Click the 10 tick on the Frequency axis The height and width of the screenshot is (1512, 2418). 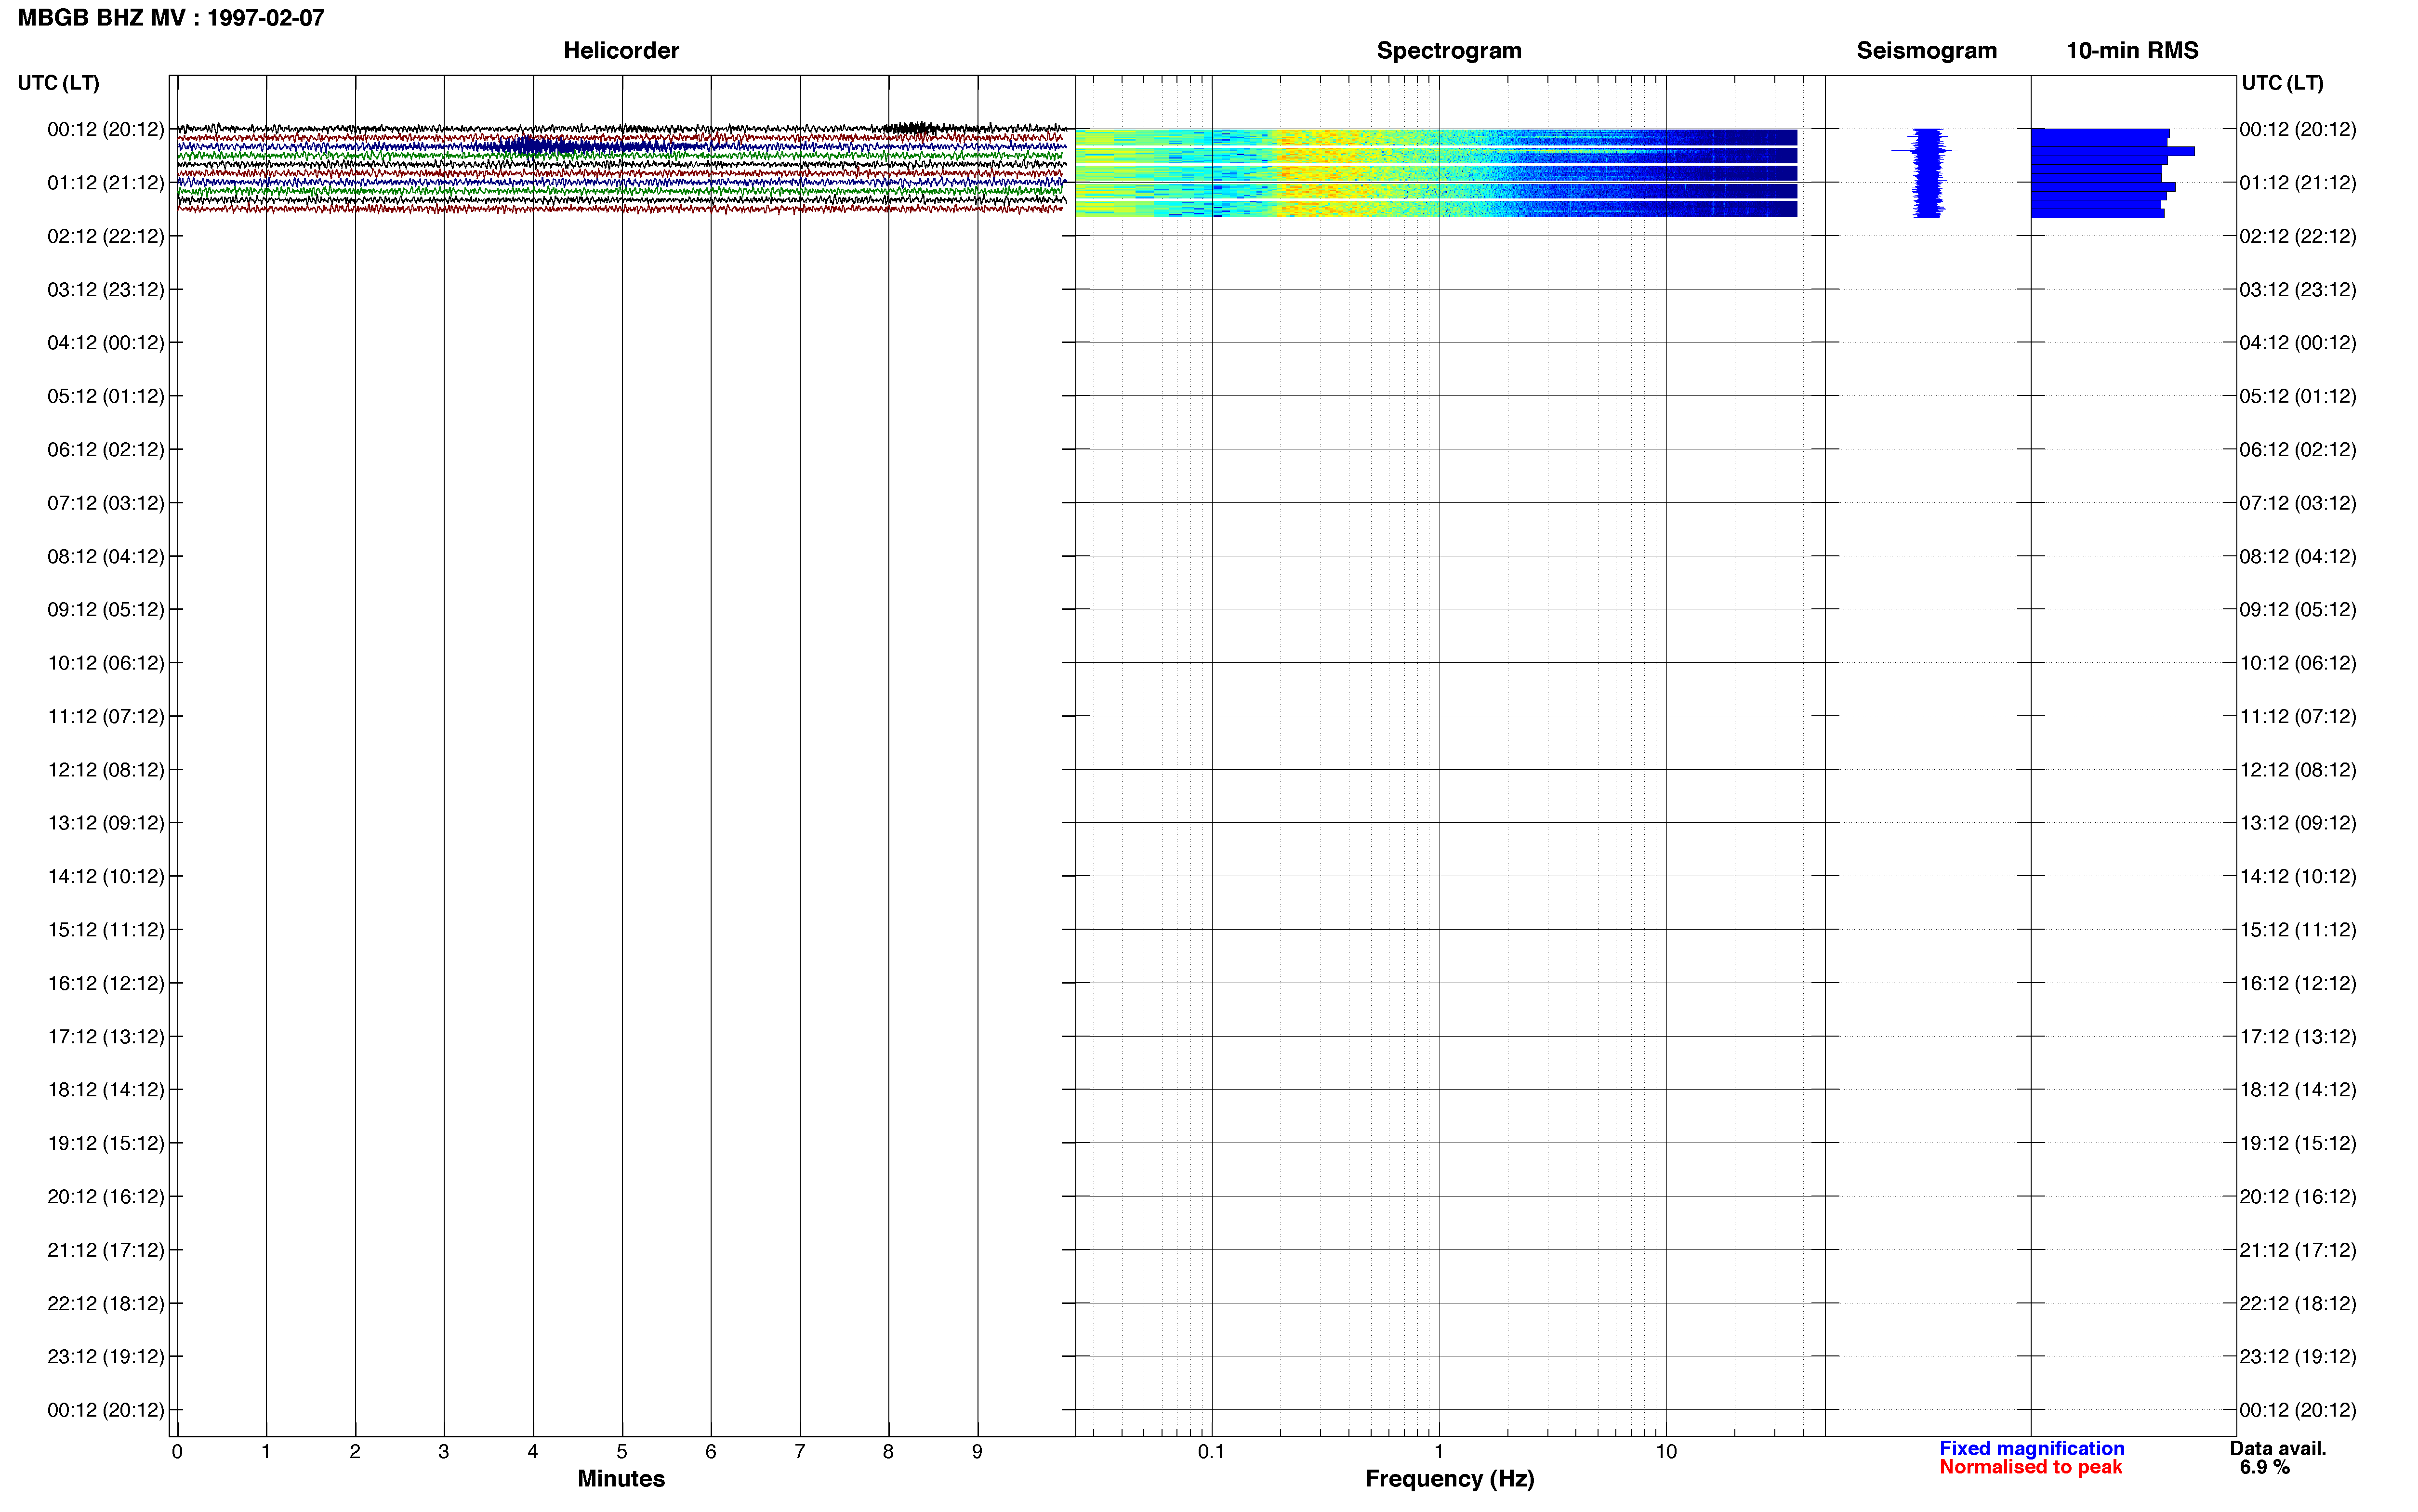pos(1666,1451)
